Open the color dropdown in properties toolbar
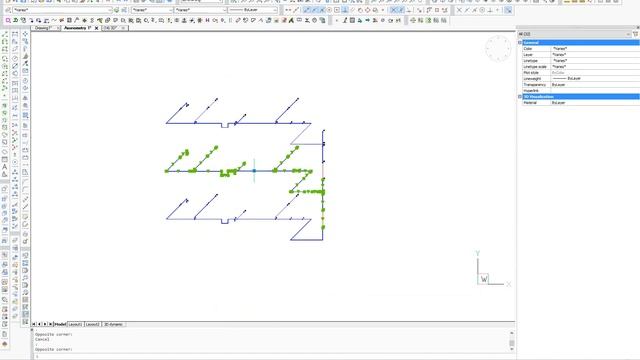The height and width of the screenshot is (360, 640). click(x=151, y=10)
